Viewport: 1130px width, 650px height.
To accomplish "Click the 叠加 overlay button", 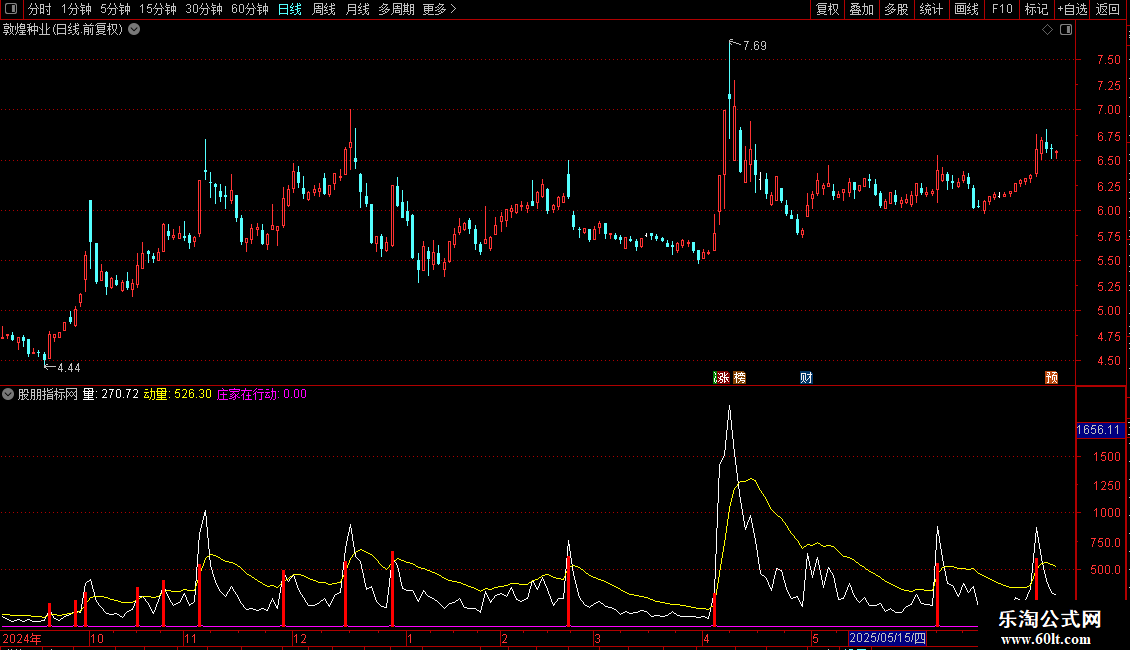I will coord(861,9).
